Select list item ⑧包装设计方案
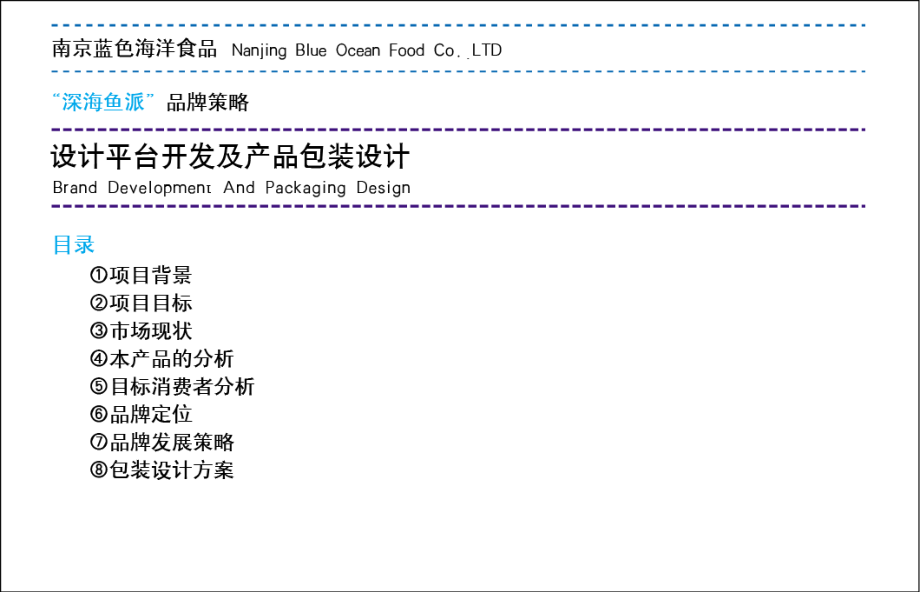This screenshot has height=592, width=920. click(162, 470)
